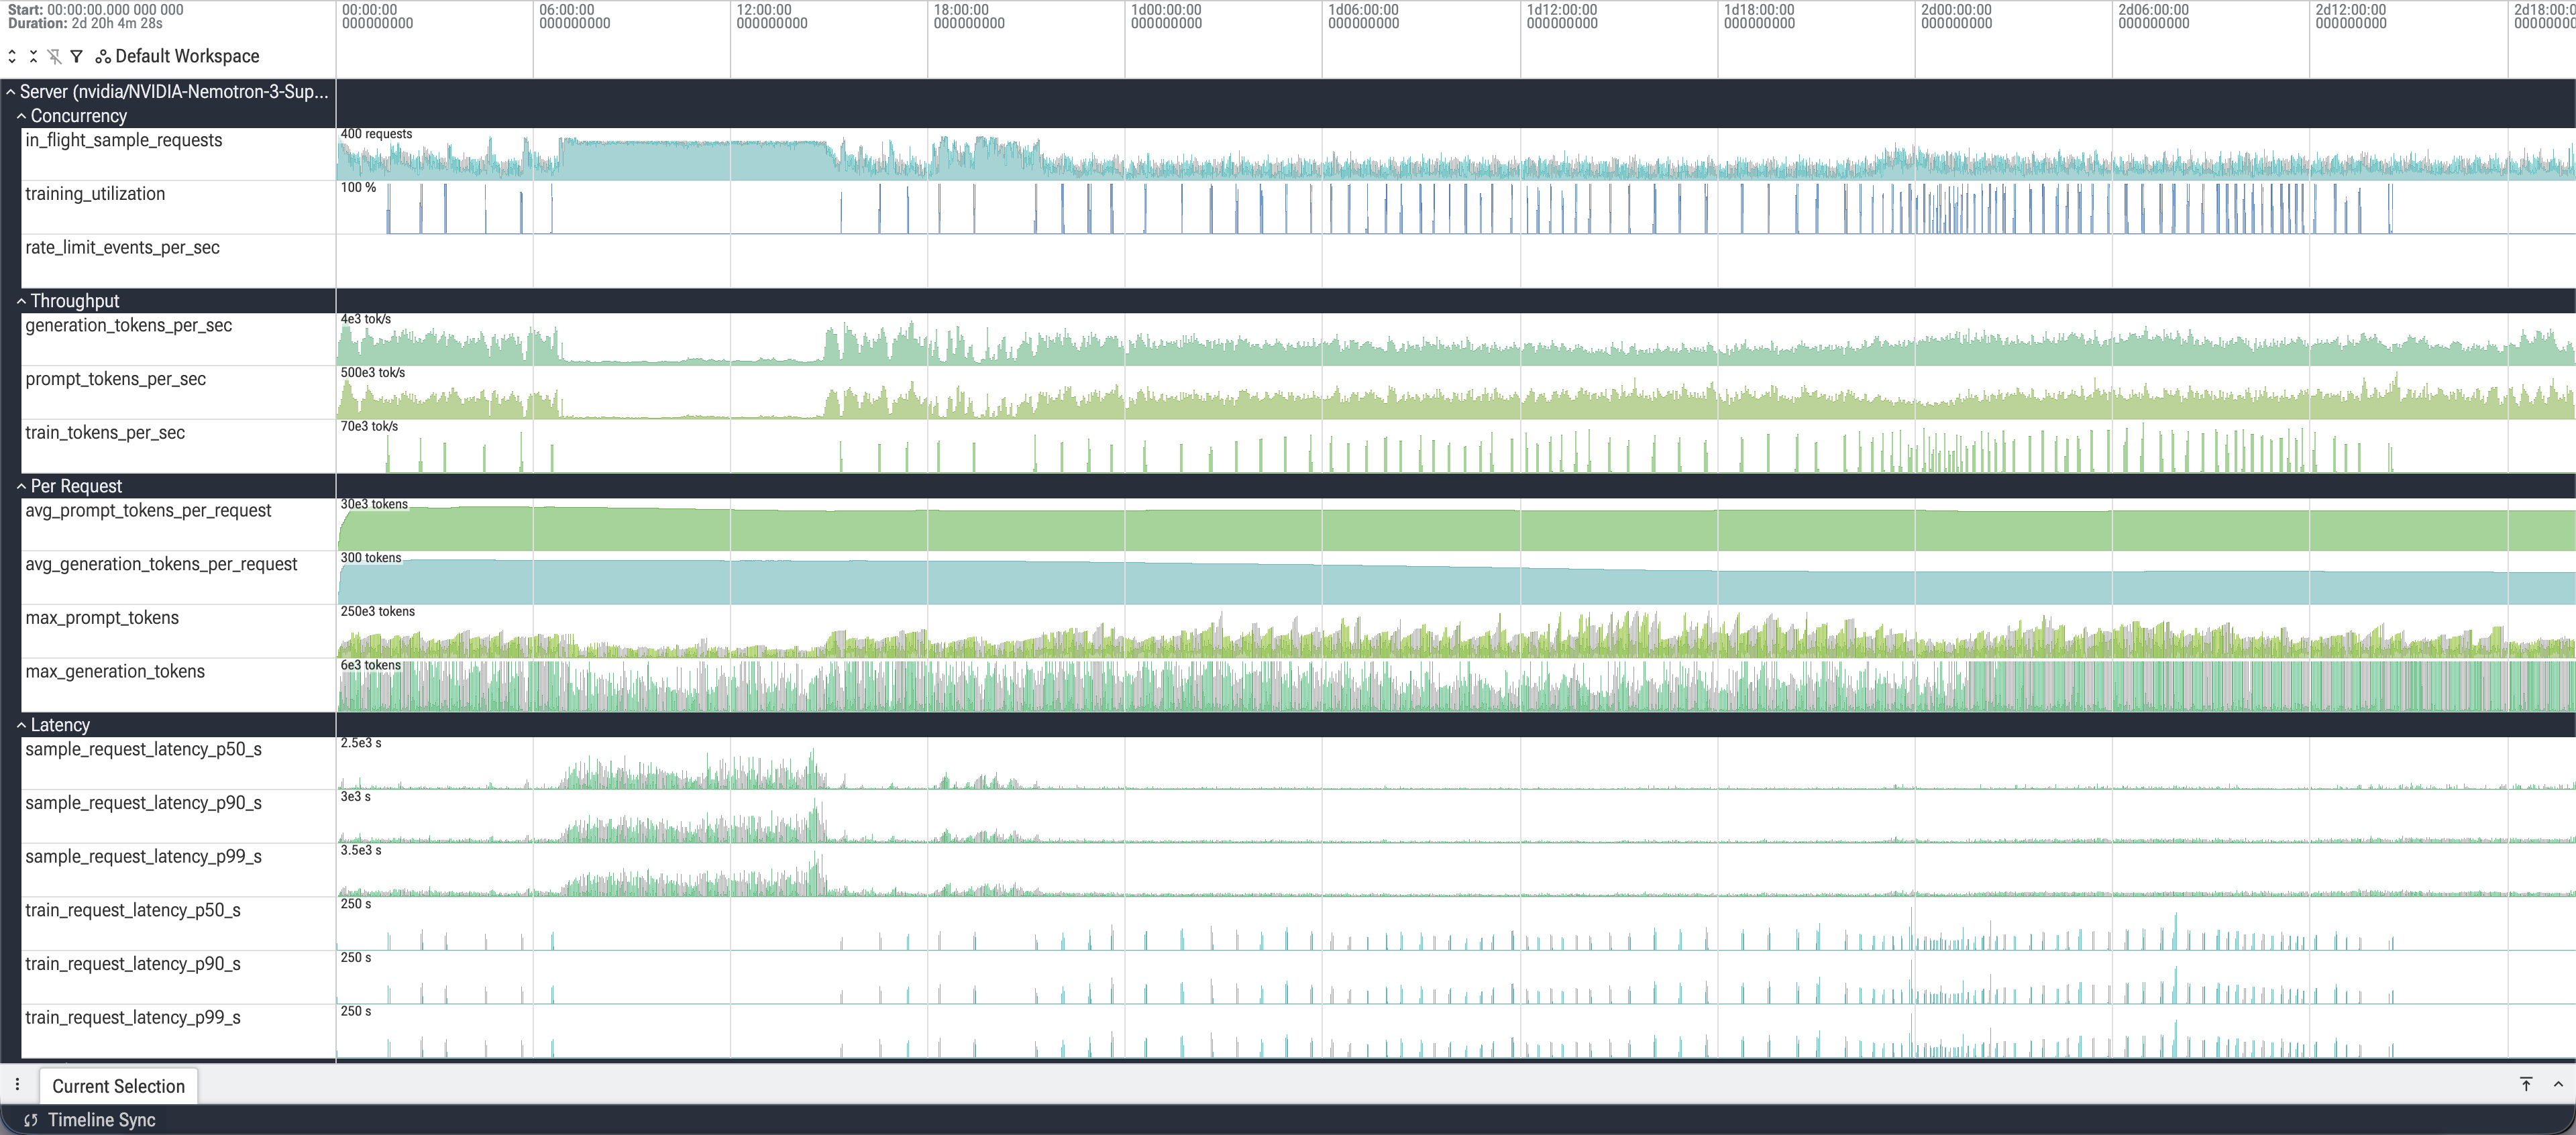The image size is (2576, 1135).
Task: Collapse the Server nvidia Nemotron group
Action: pyautogui.click(x=10, y=92)
